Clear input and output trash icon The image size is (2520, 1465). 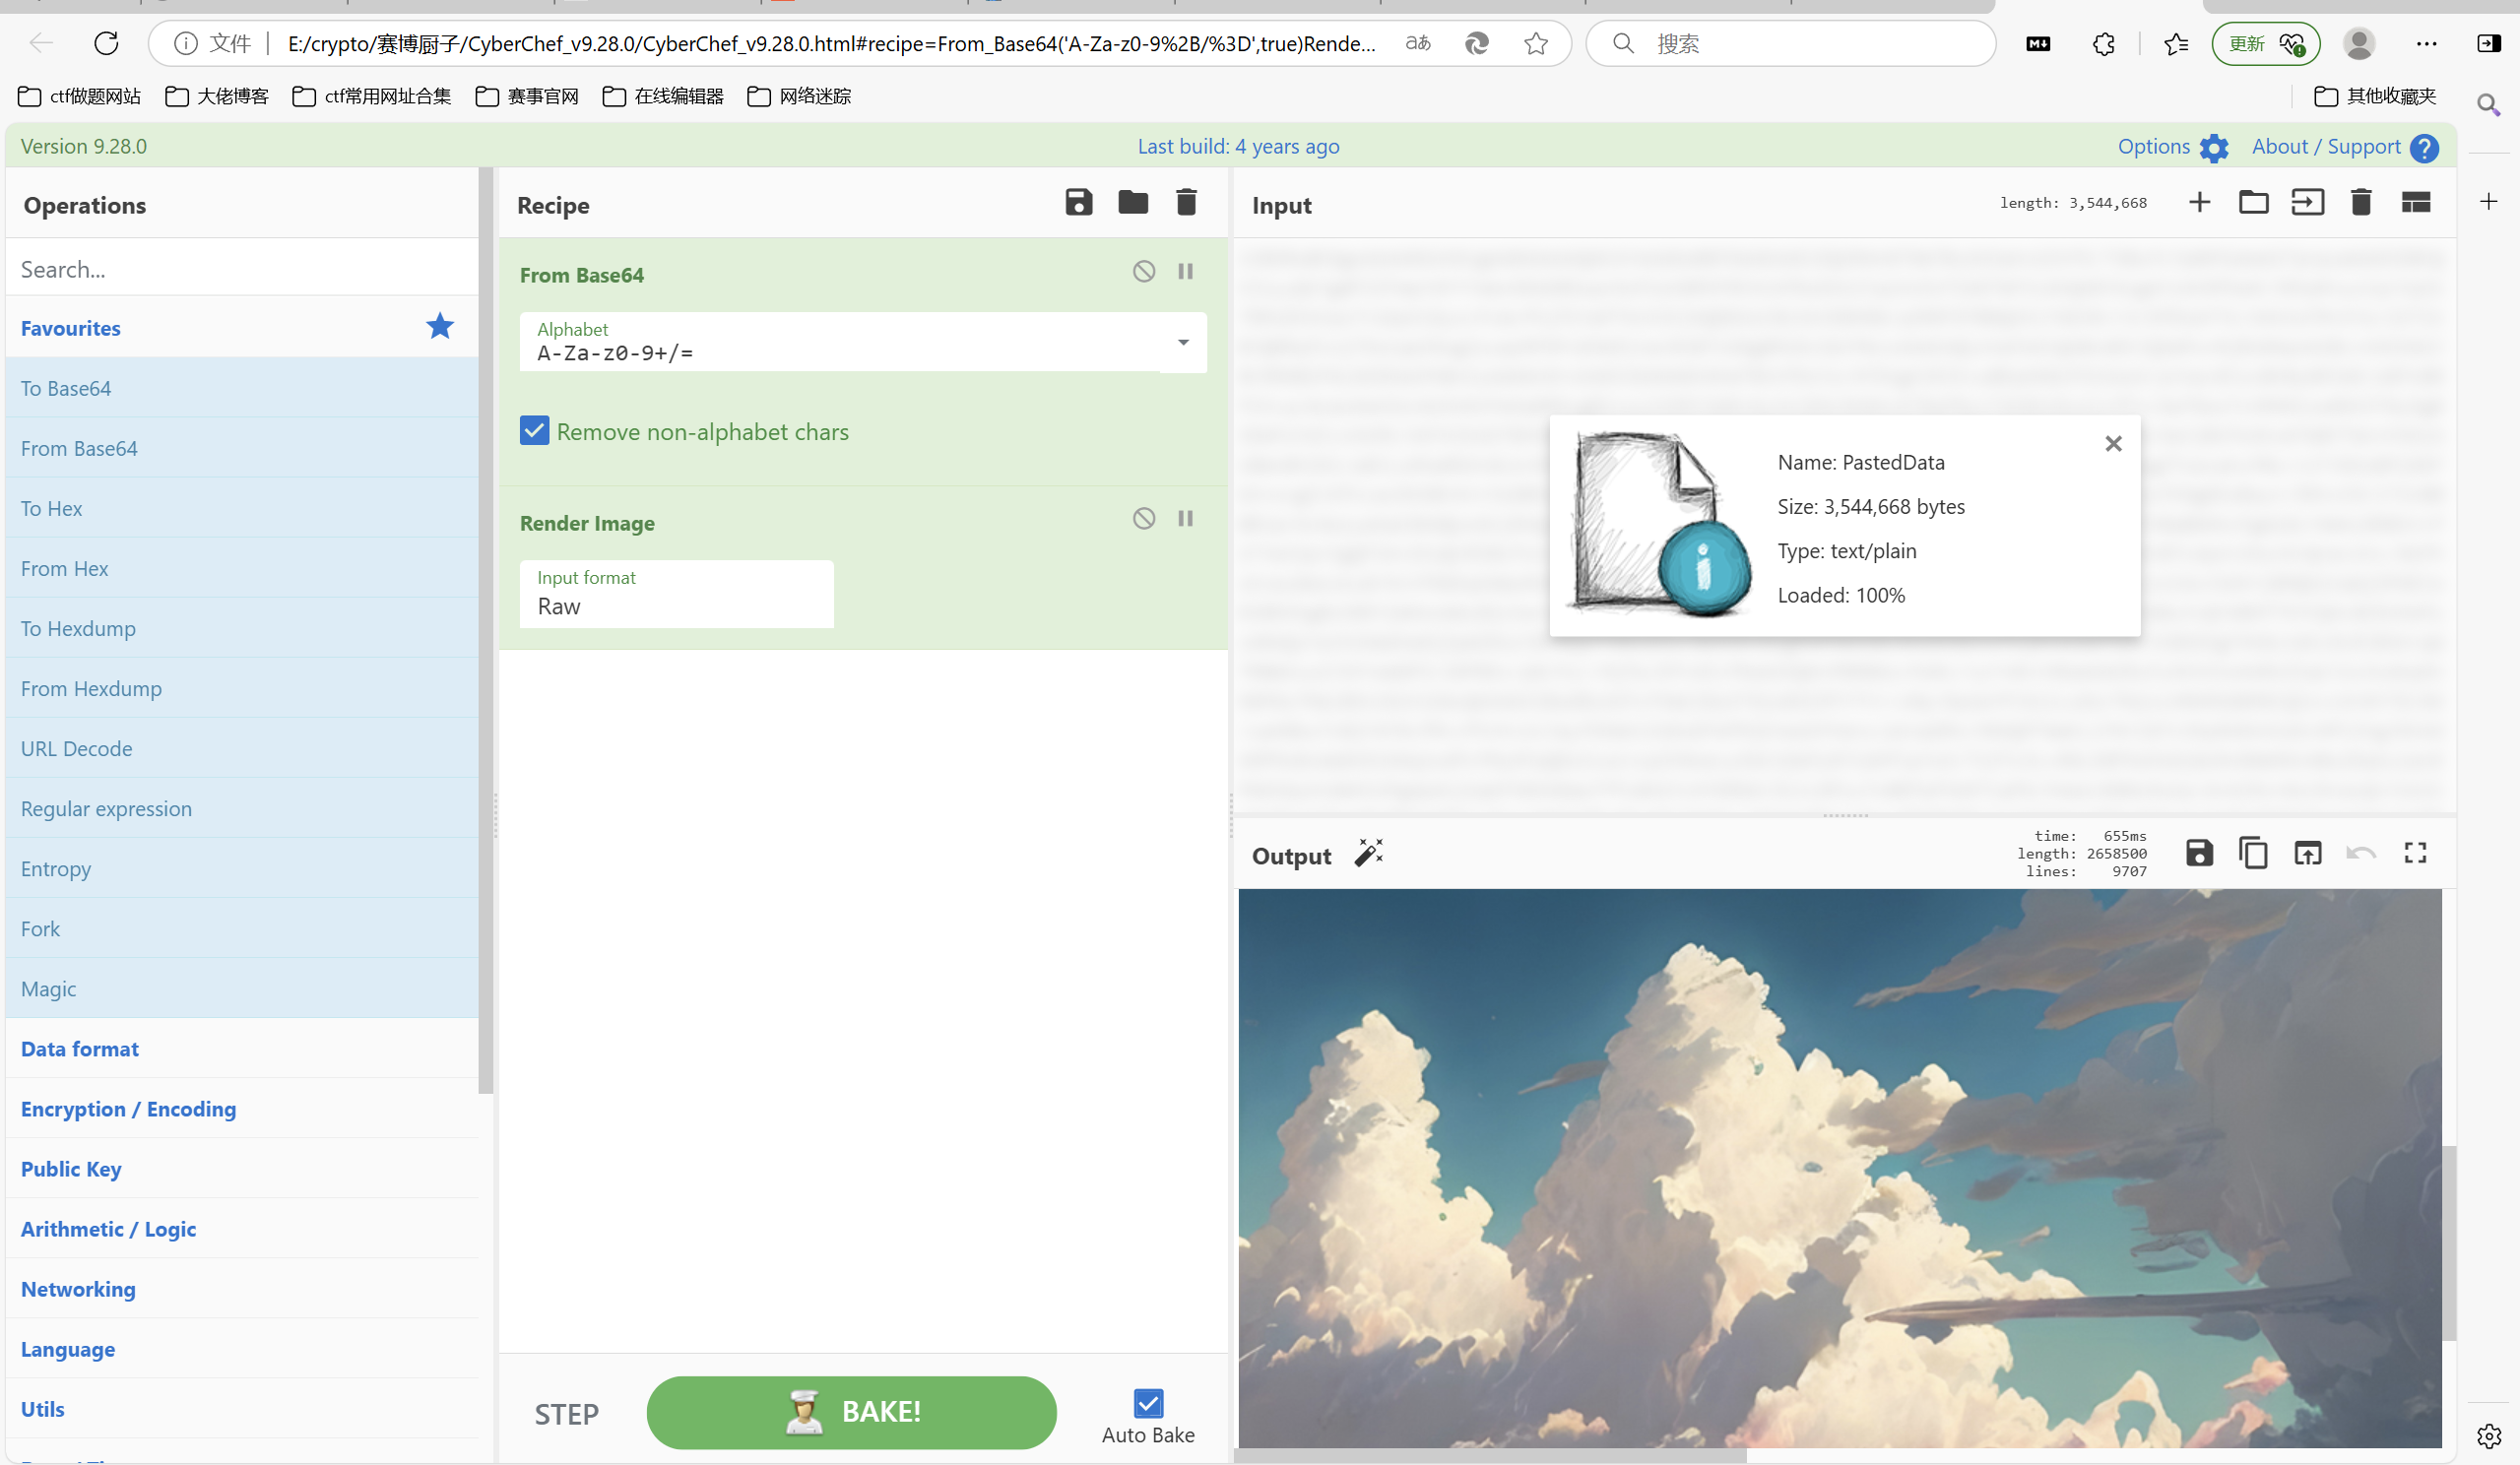tap(2361, 203)
